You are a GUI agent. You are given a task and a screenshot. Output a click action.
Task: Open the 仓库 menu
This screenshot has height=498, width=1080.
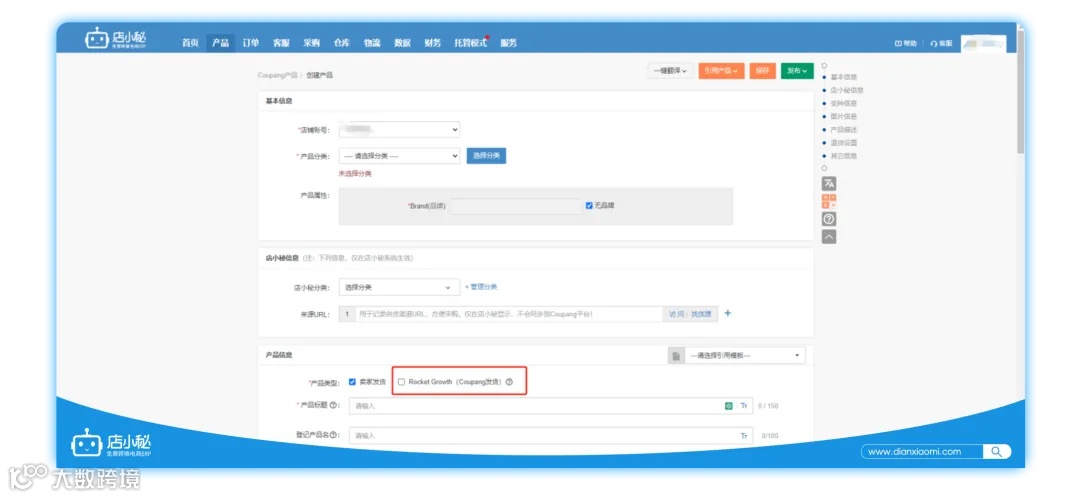[342, 43]
